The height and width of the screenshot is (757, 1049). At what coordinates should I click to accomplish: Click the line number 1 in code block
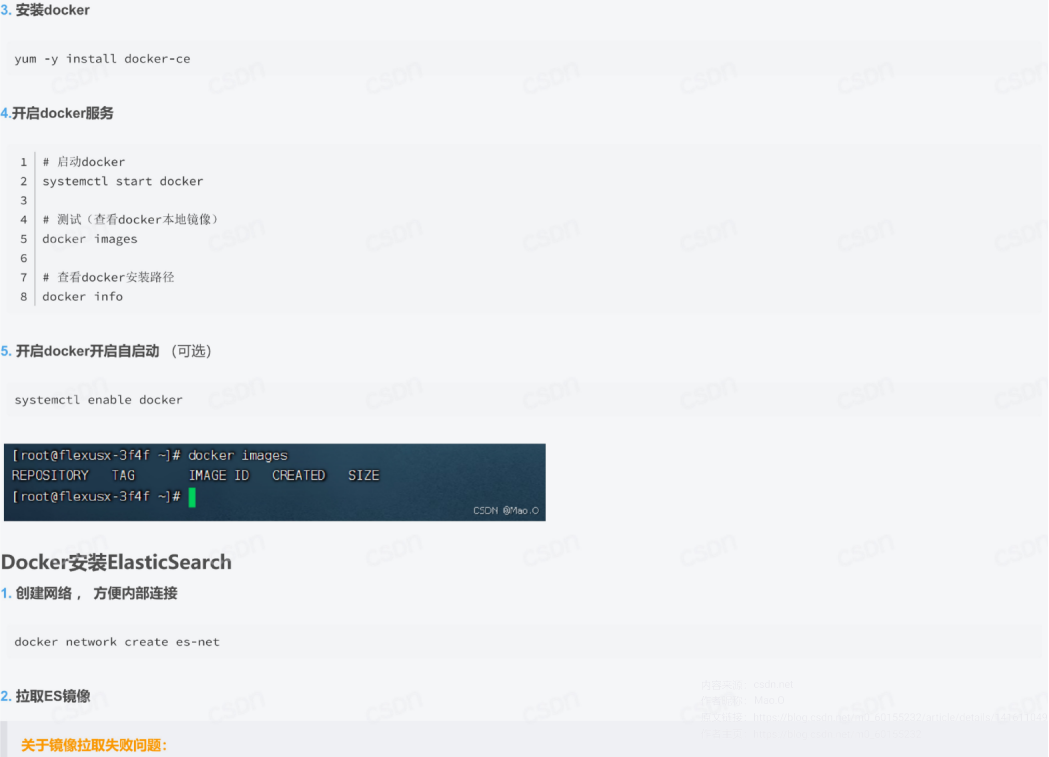click(x=23, y=162)
